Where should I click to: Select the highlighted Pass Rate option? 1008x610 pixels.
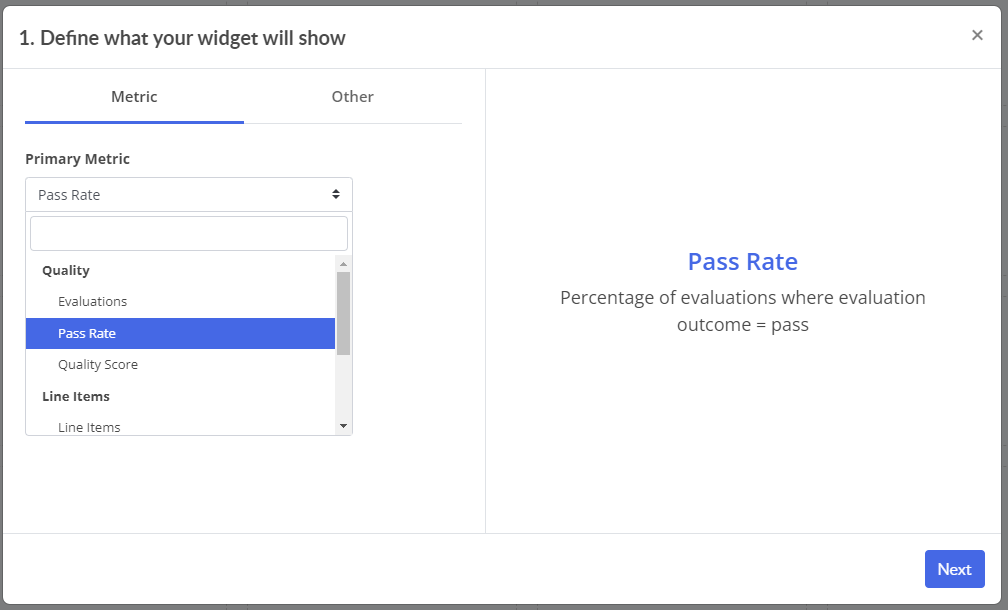click(181, 334)
